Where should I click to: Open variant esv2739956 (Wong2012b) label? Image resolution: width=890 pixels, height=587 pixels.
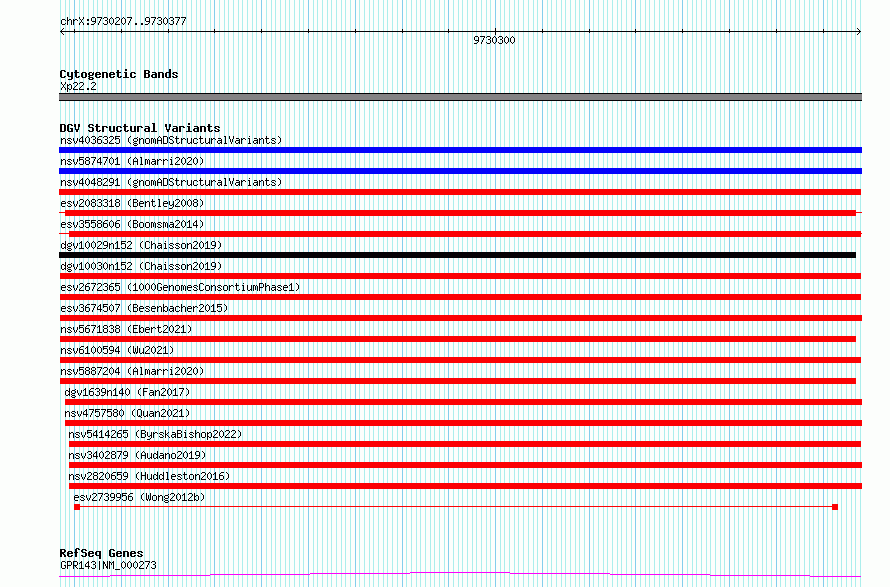(139, 497)
